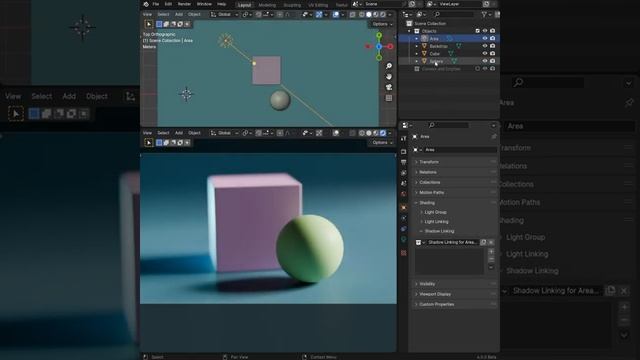Screen dimensions: 640x360
Task: Set top viewport to wireframe shading
Action: 362,14
